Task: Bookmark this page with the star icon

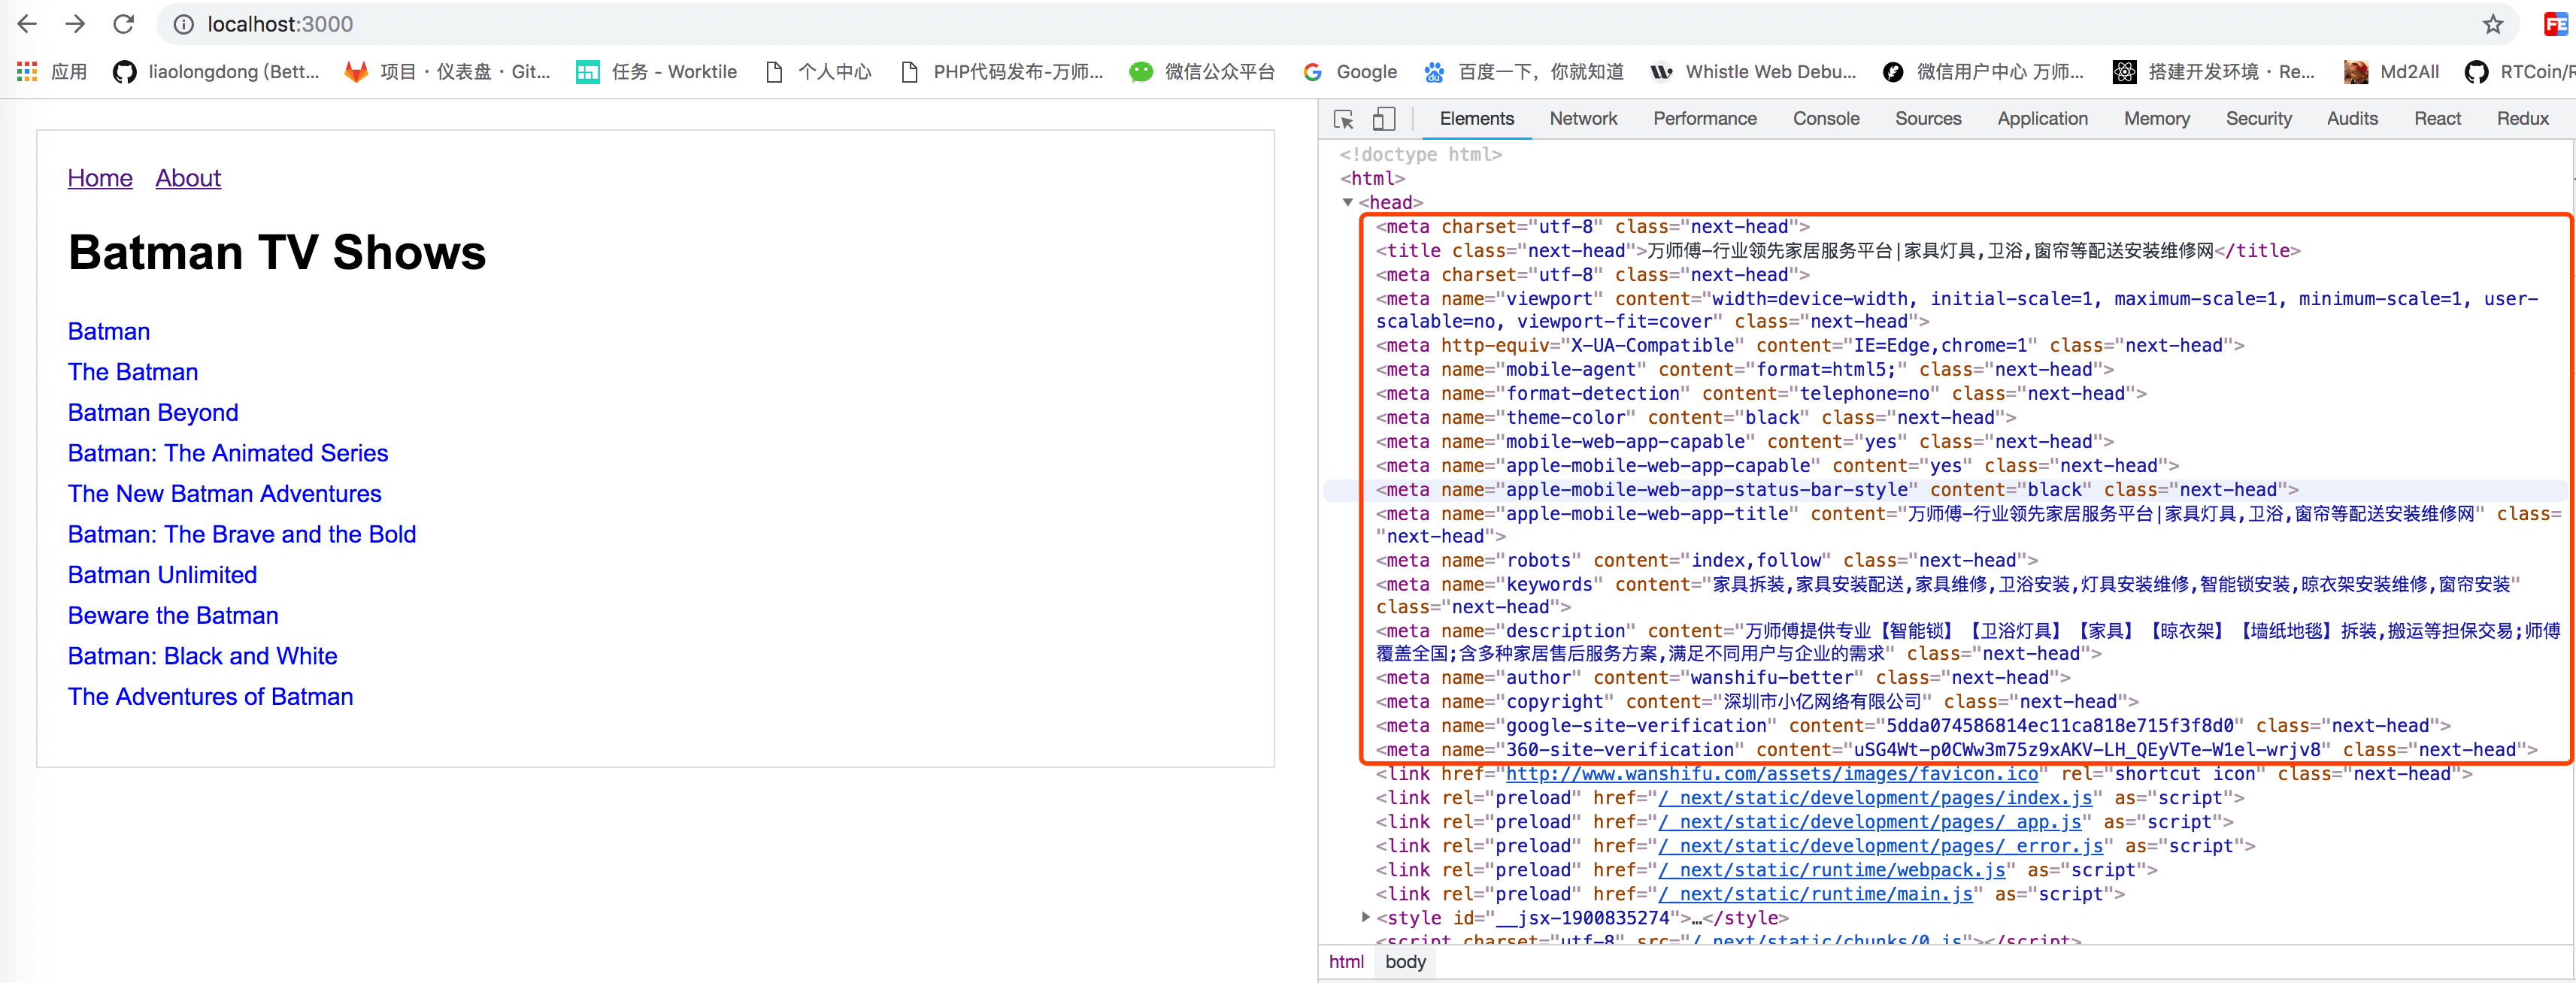Action: coord(2493,24)
